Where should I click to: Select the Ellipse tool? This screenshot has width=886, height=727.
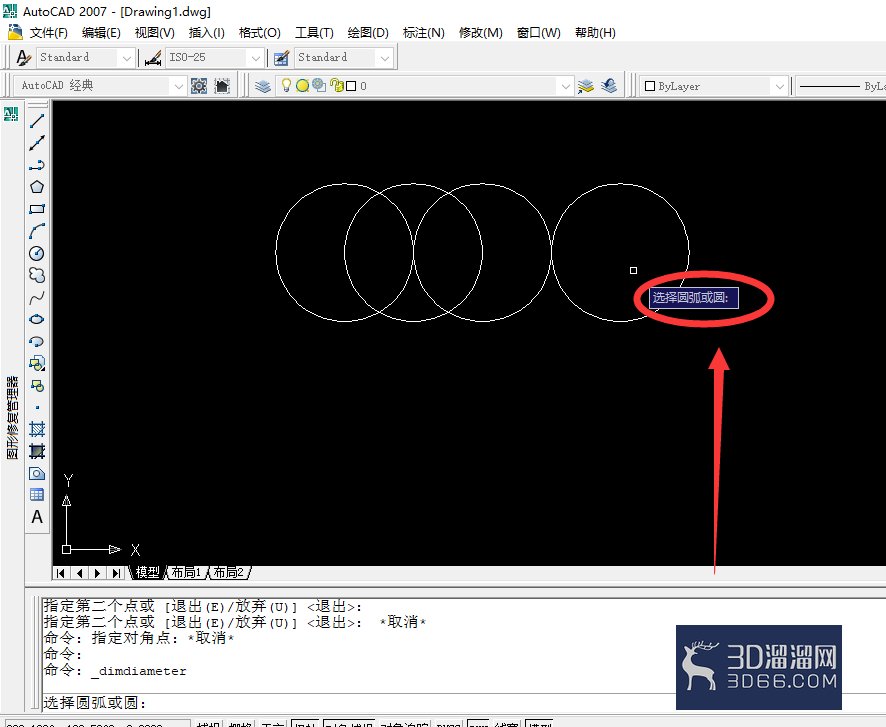pos(37,319)
